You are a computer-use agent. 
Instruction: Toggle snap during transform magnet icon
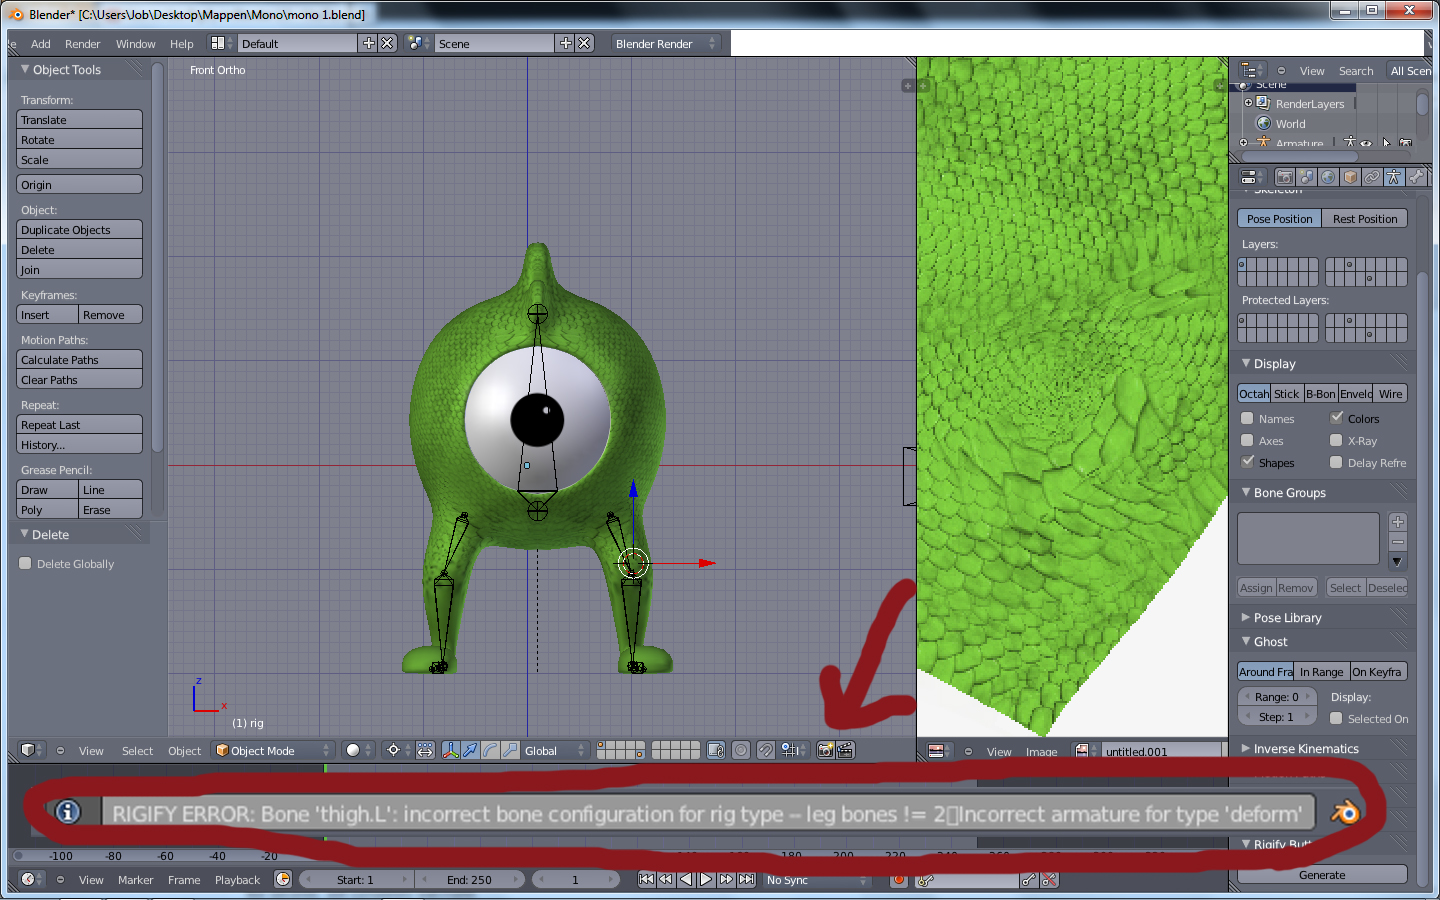point(766,750)
